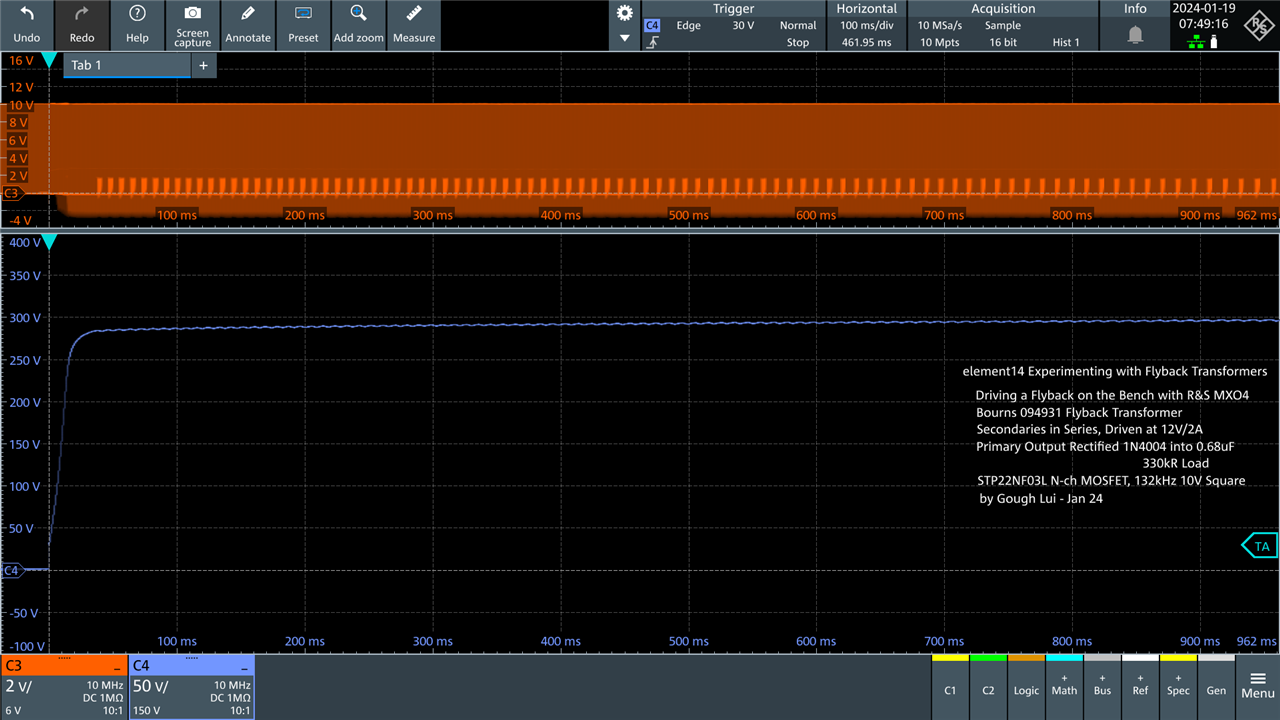Open Help from the toolbar
Screen dimensions: 1280x720
(138, 25)
